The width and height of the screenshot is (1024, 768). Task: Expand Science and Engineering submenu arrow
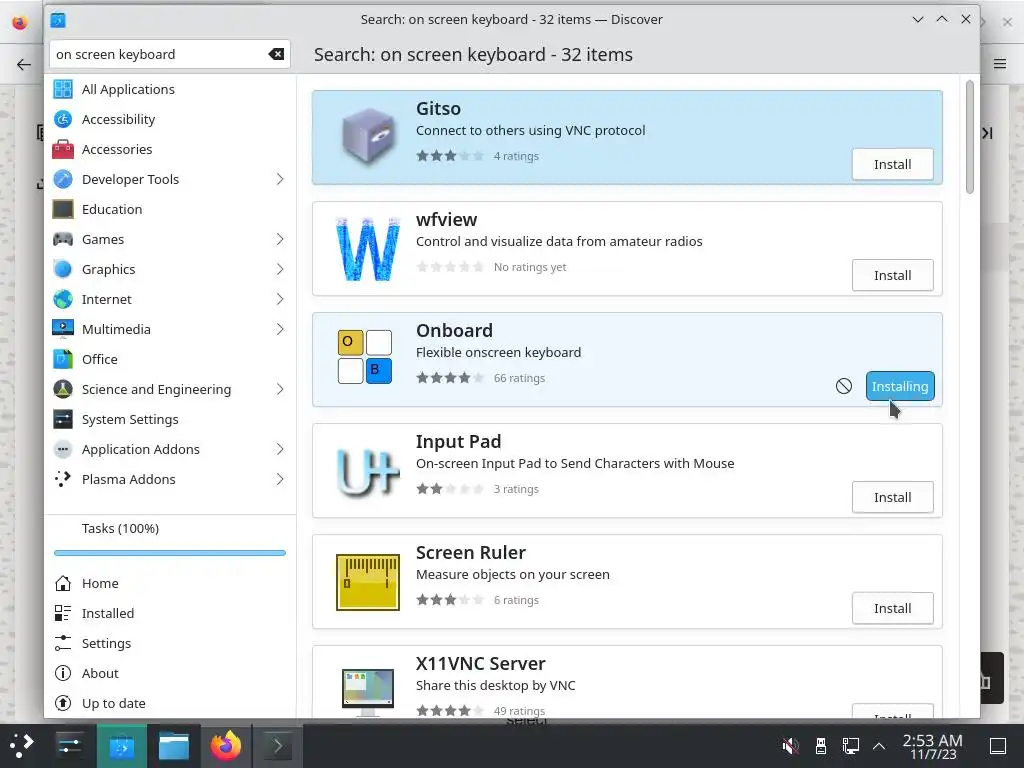pos(280,389)
